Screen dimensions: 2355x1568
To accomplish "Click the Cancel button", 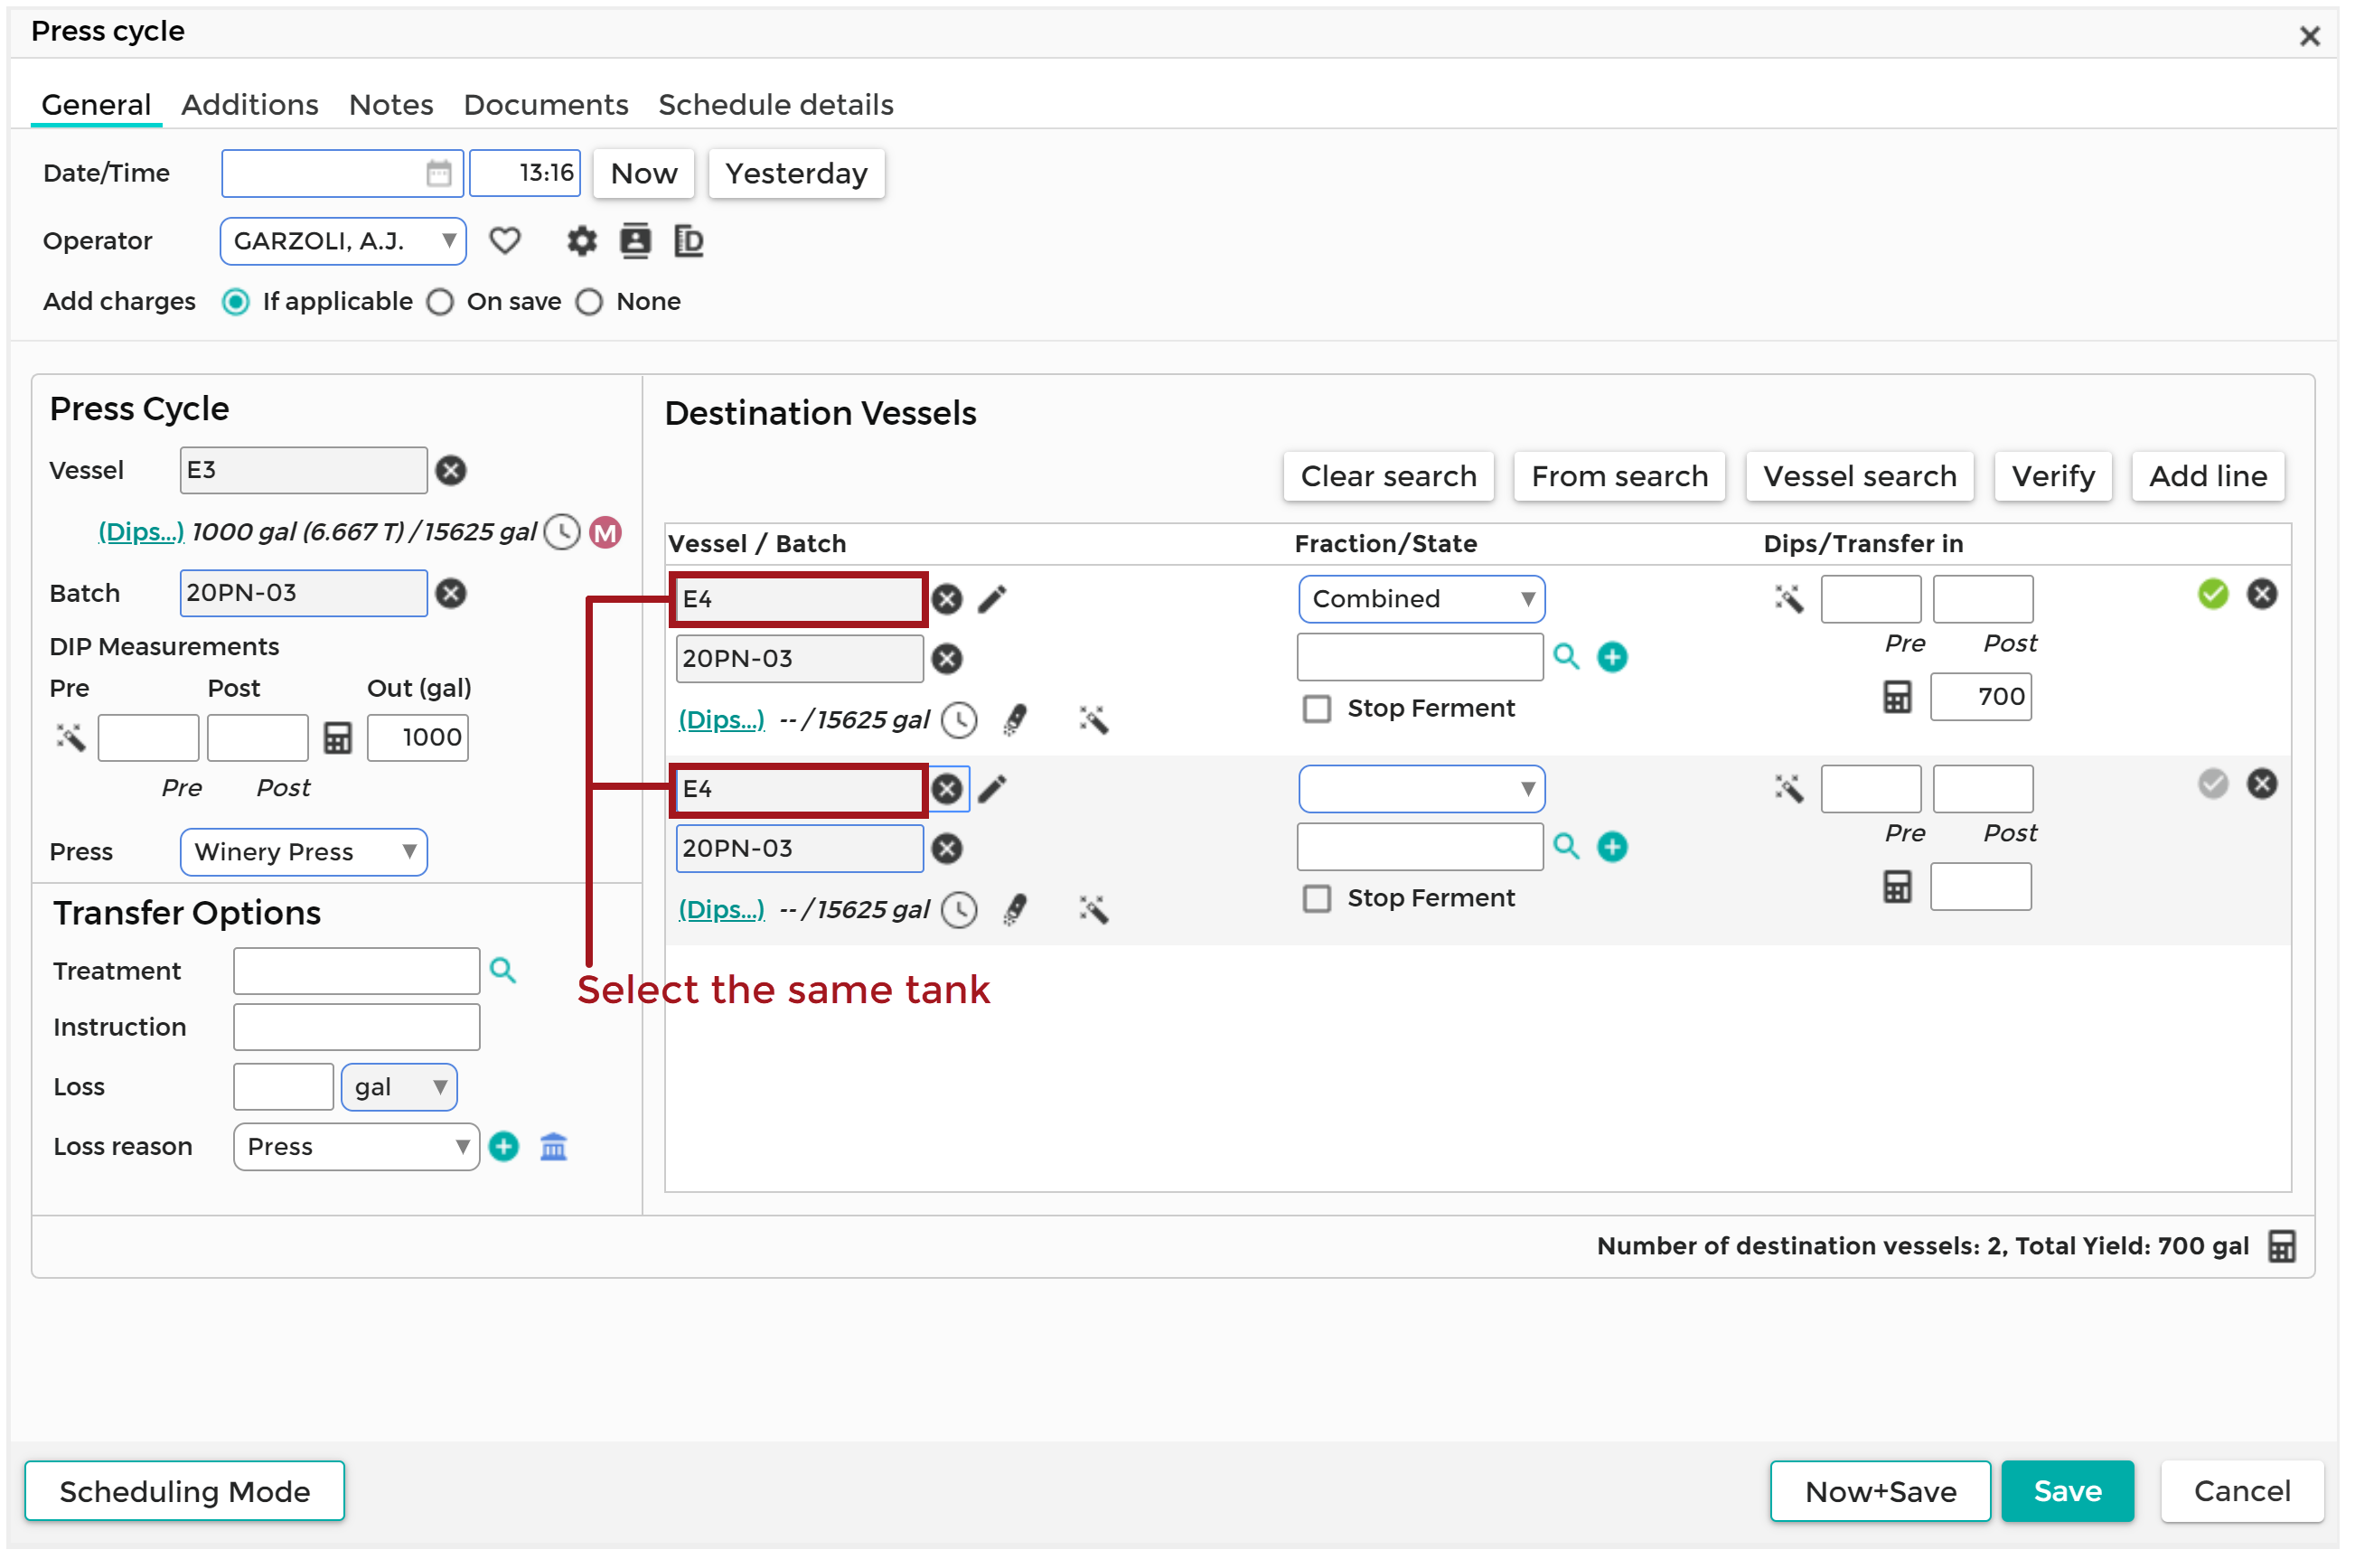I will [2242, 1491].
